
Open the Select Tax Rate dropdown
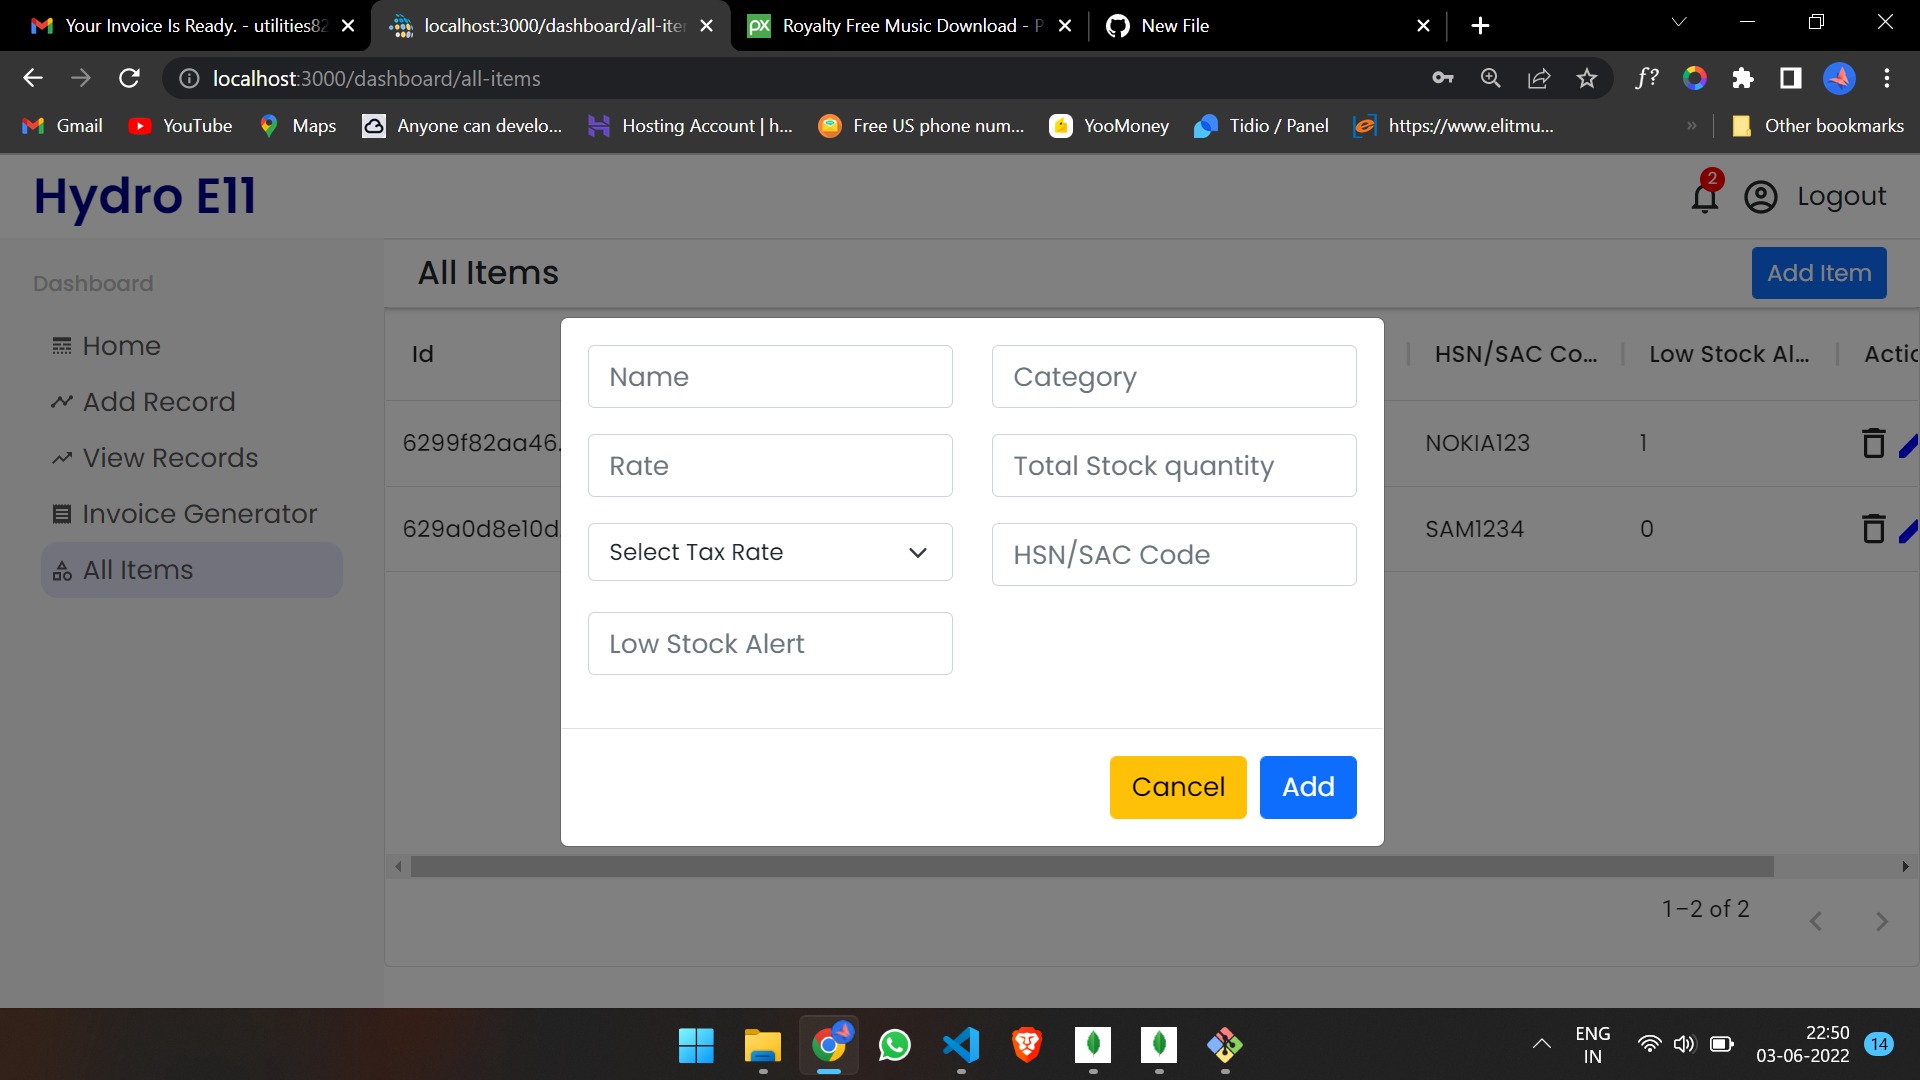coord(770,551)
